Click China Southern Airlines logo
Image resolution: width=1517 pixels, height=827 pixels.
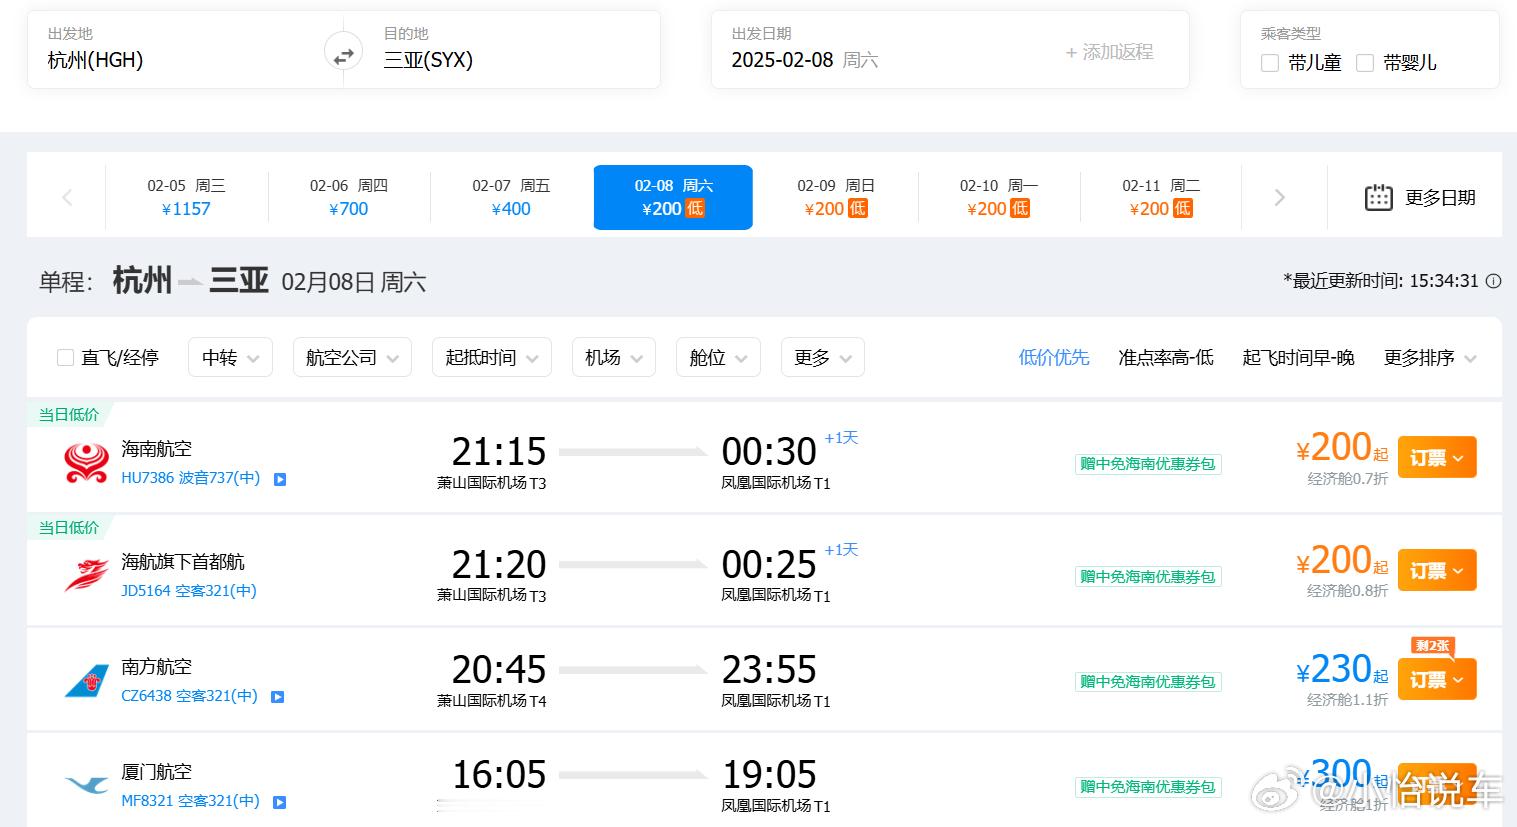point(86,681)
